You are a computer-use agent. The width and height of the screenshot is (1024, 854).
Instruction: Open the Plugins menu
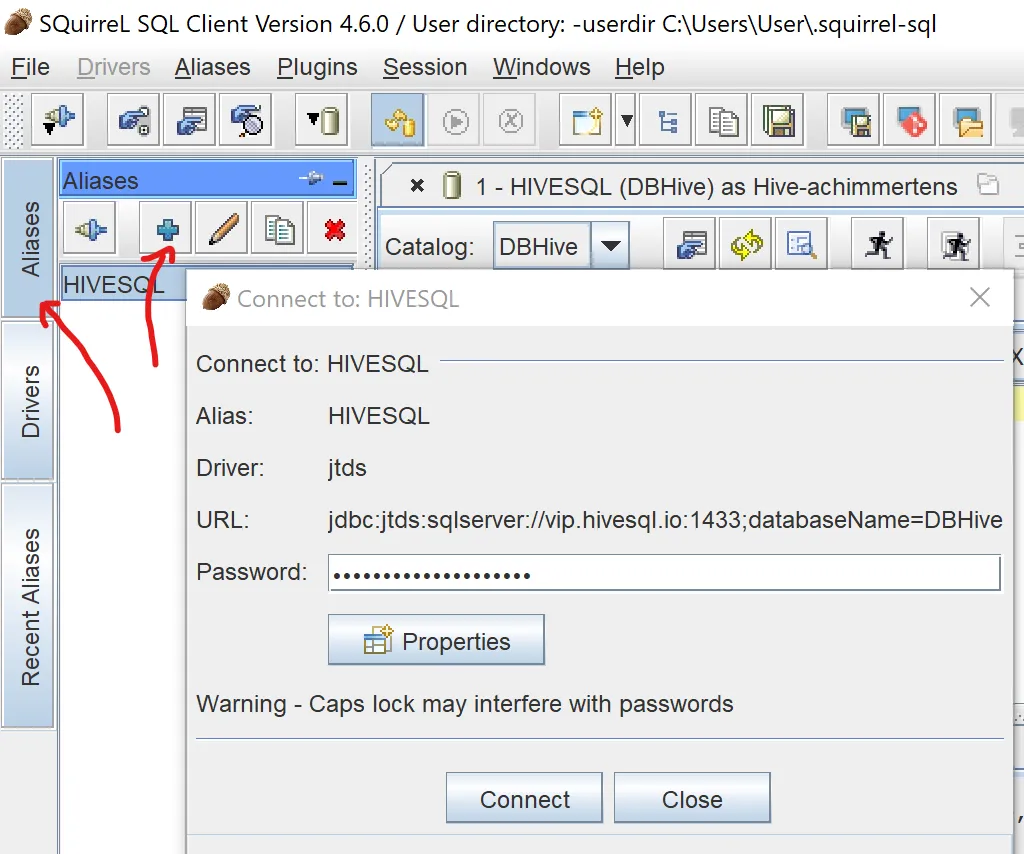[x=317, y=67]
